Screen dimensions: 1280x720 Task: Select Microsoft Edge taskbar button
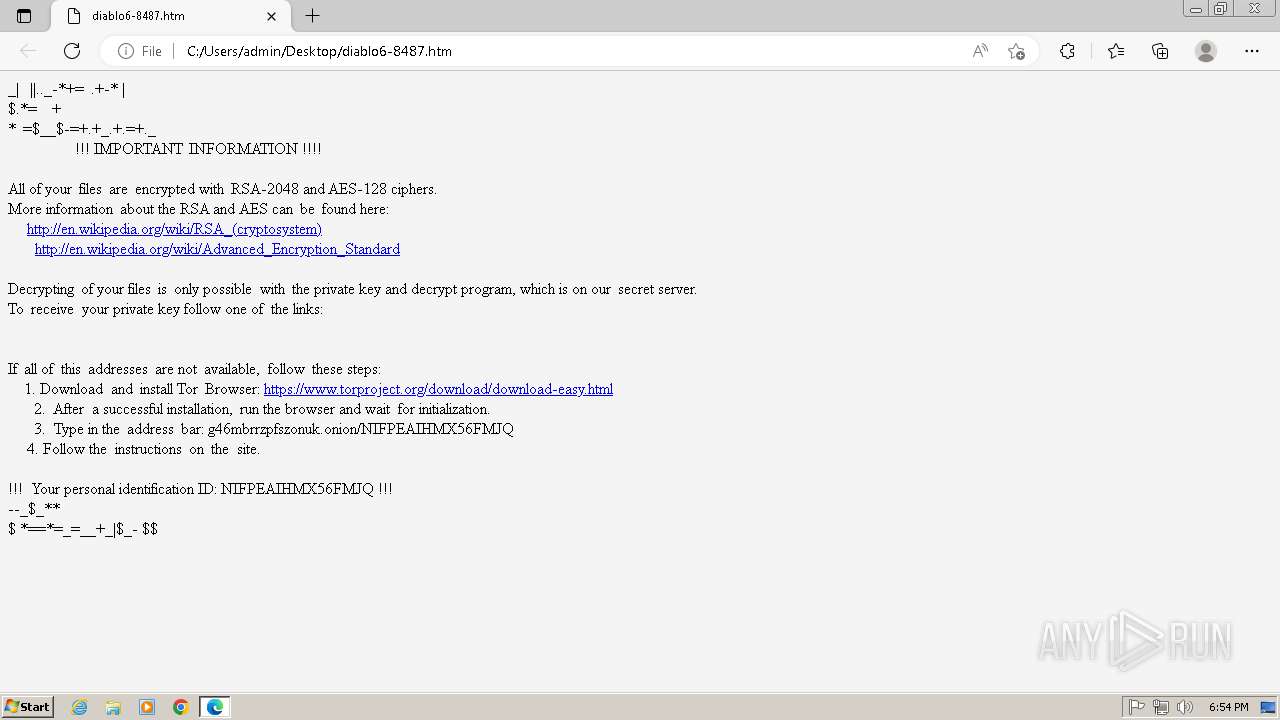tap(215, 707)
